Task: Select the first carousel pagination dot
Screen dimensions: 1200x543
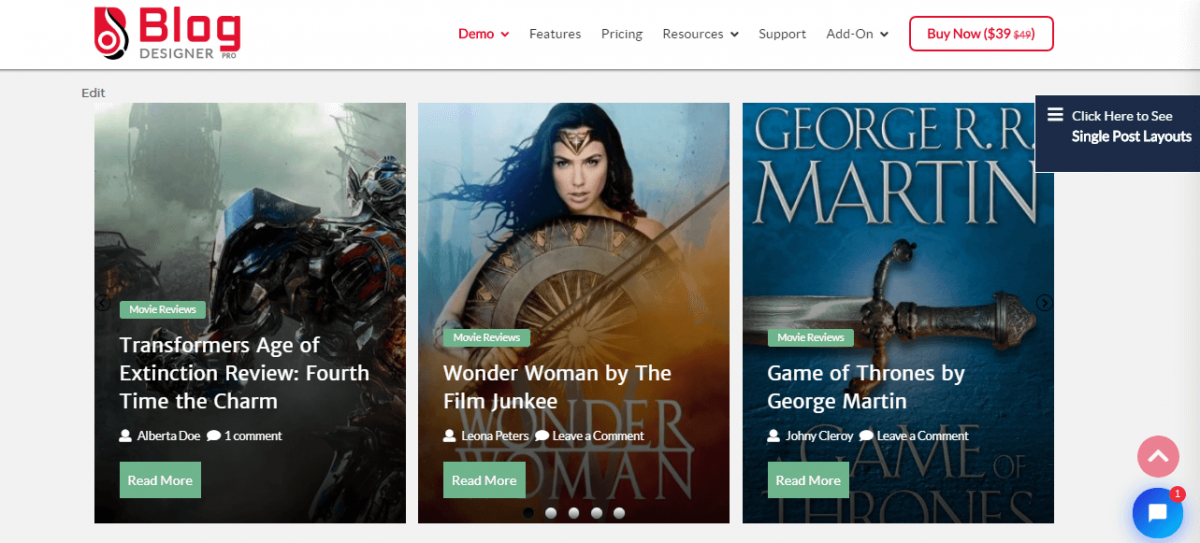Action: click(528, 513)
